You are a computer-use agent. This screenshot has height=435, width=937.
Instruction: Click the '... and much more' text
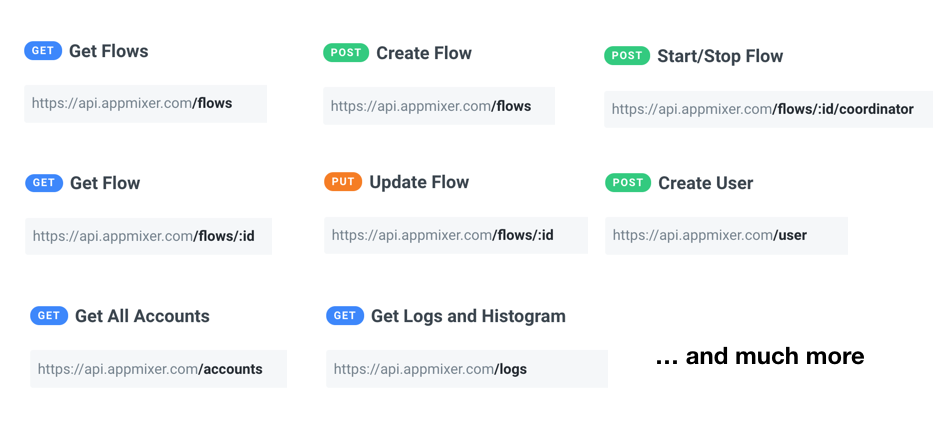760,356
